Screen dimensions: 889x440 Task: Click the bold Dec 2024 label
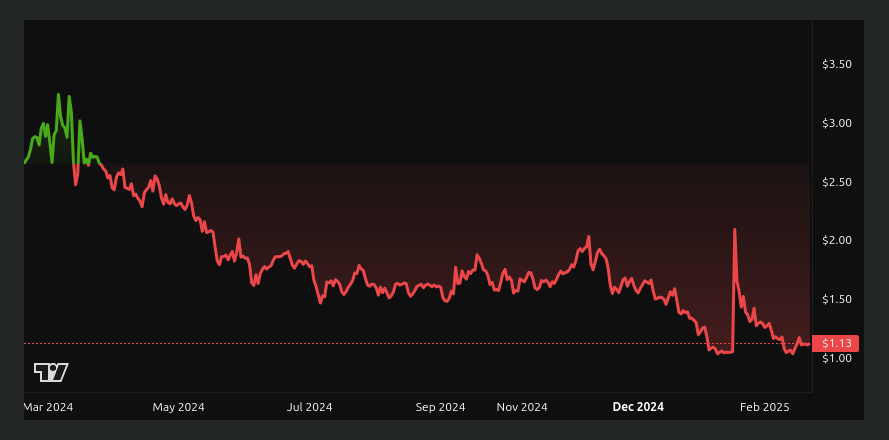[638, 407]
